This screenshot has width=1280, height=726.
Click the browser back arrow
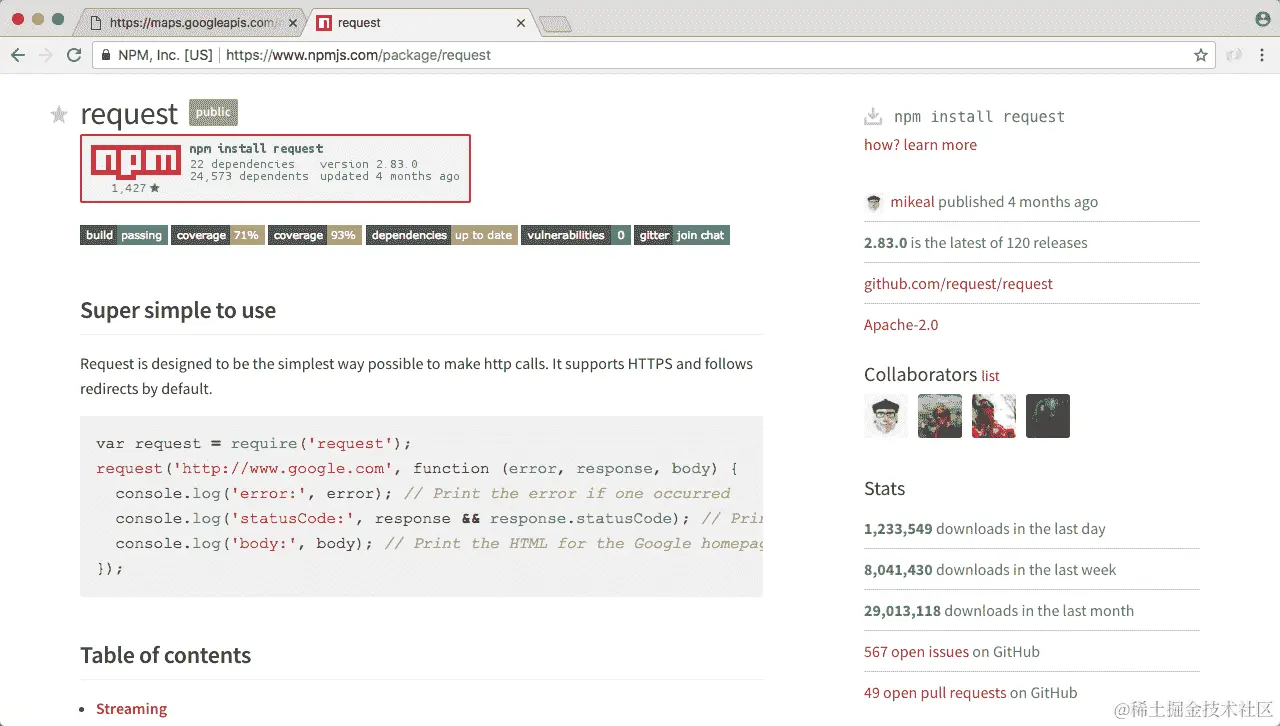pos(18,55)
